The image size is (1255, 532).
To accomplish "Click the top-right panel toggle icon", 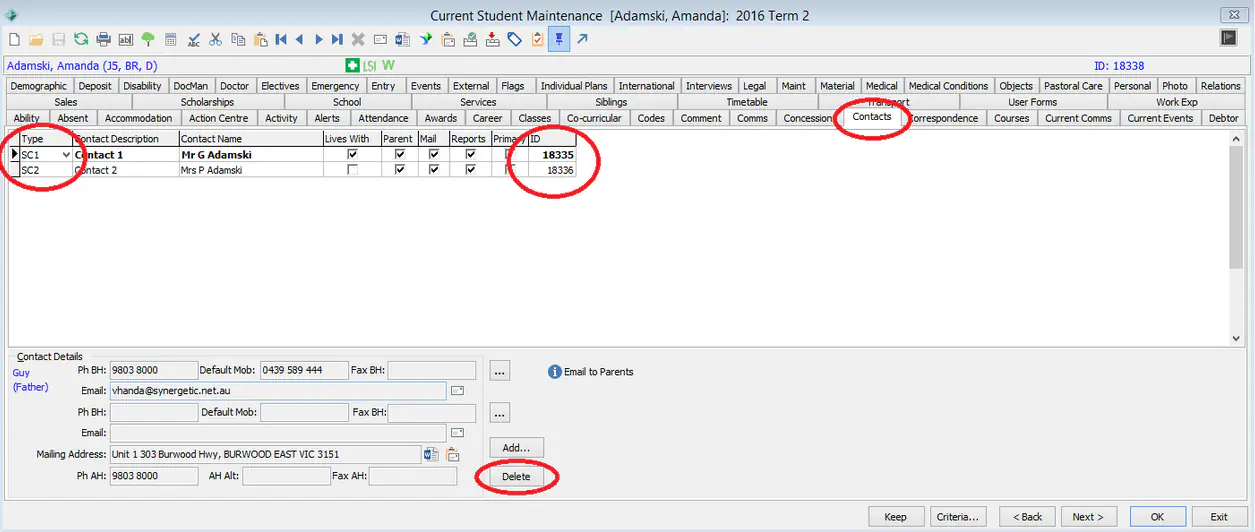I will coord(1229,38).
